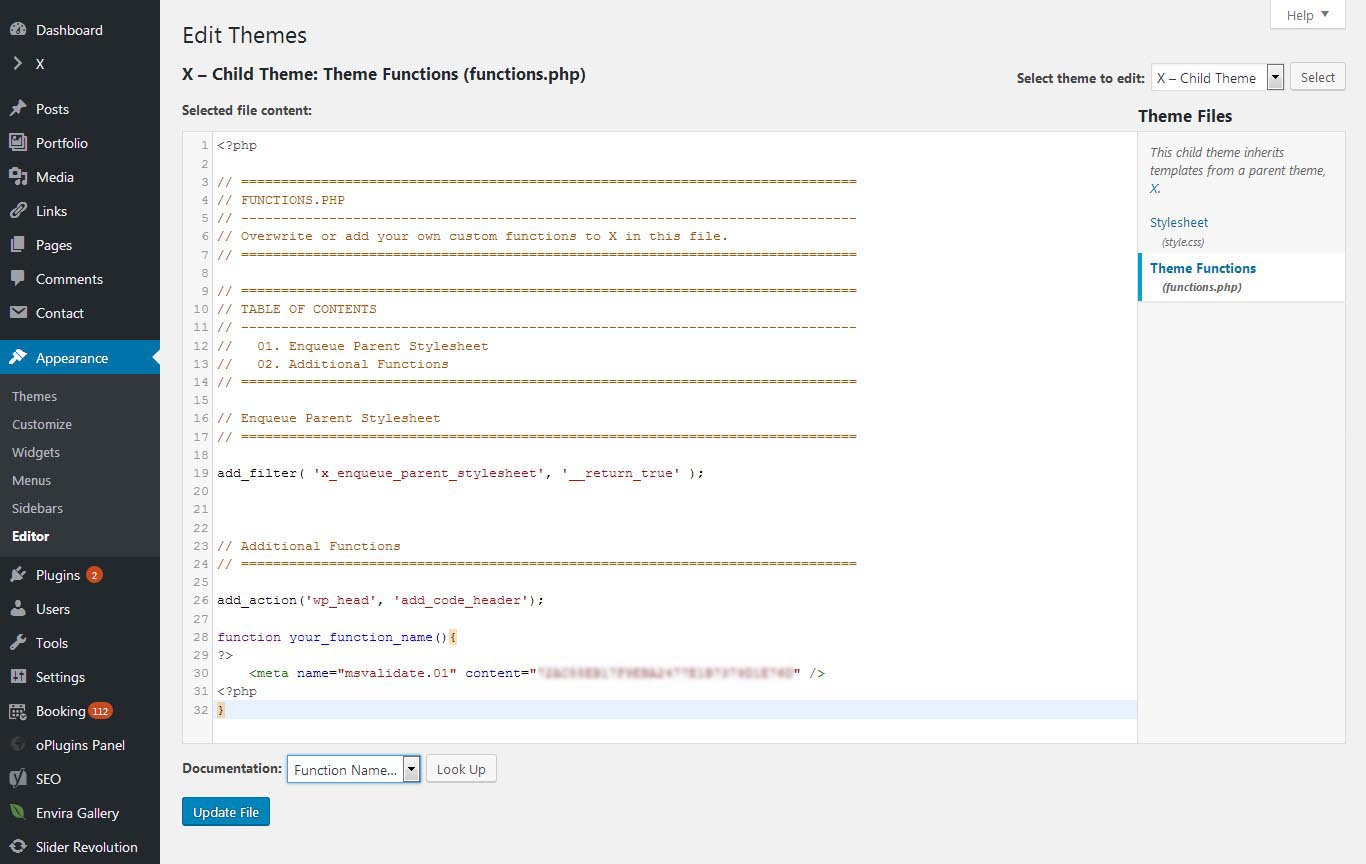The width and height of the screenshot is (1366, 864).
Task: Open the Themes submenu item
Action: click(x=34, y=396)
